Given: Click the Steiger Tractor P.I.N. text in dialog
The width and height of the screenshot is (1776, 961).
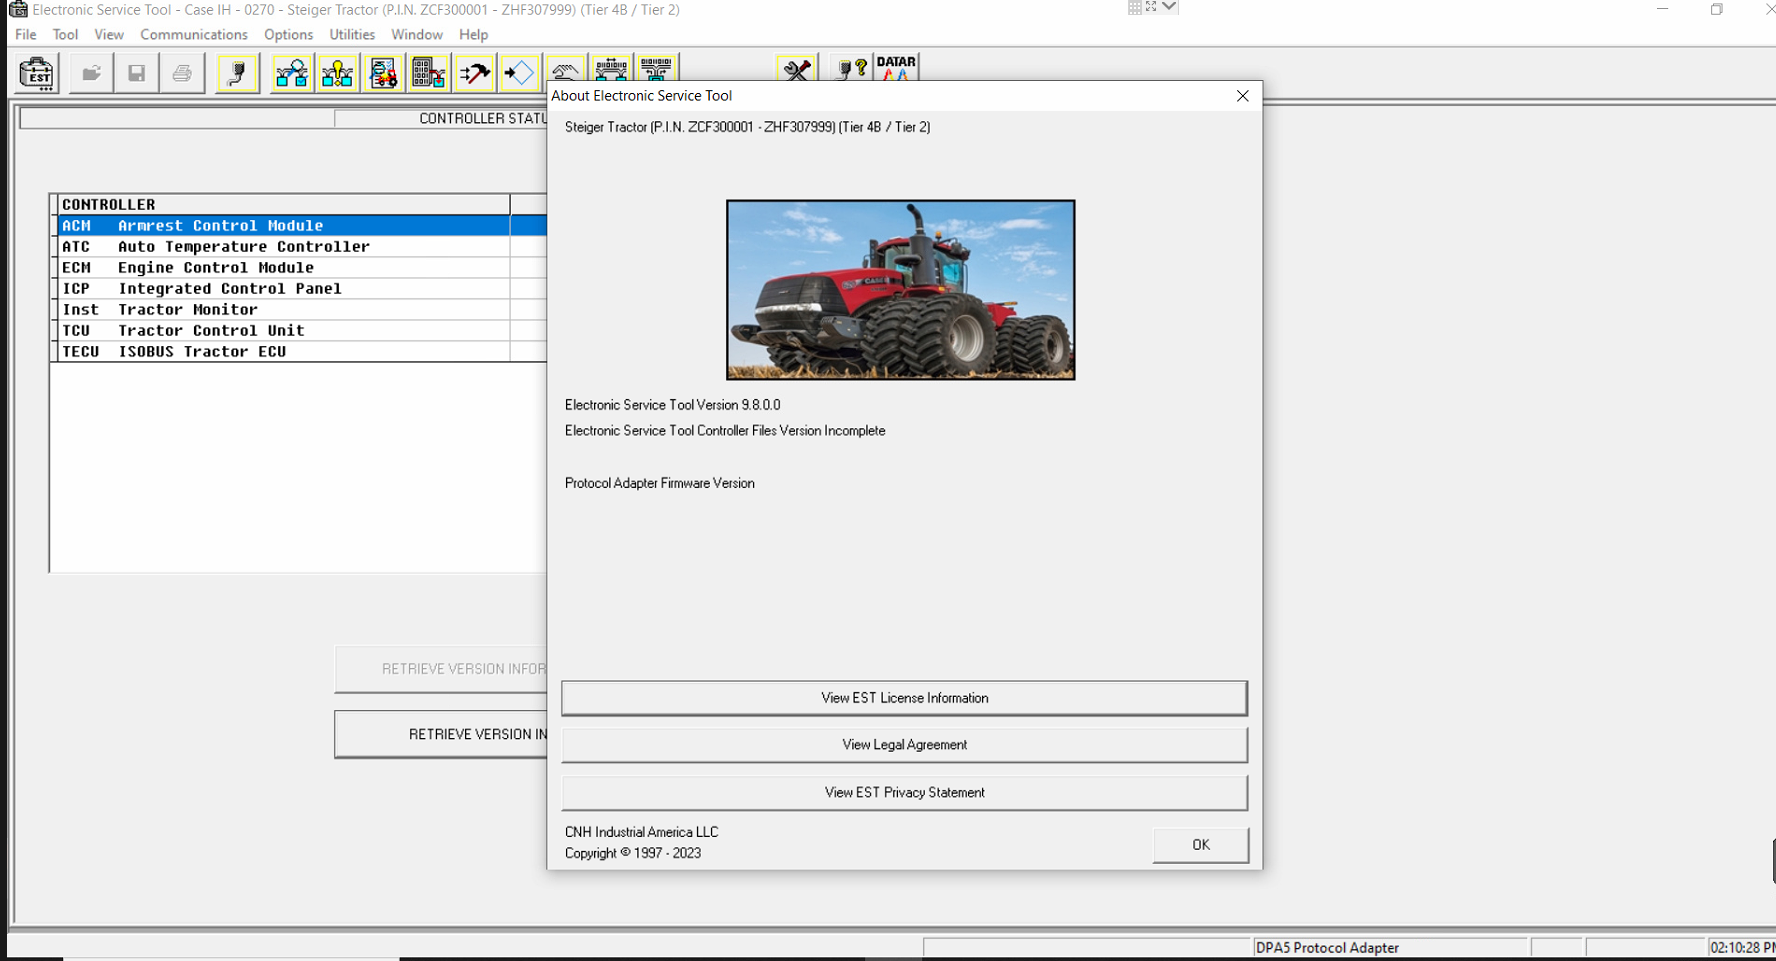Looking at the screenshot, I should (747, 127).
